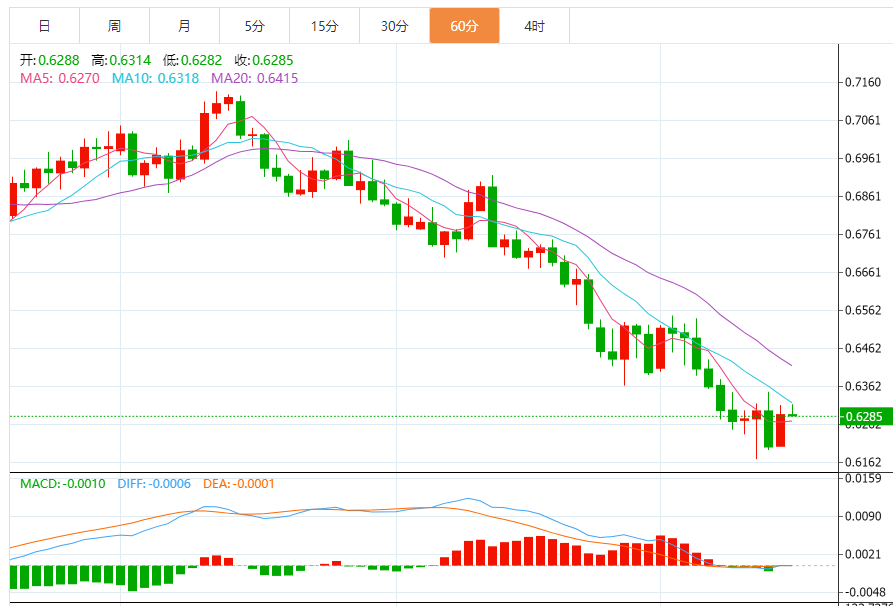Click the 开:0.6288 open price value
Image resolution: width=893 pixels, height=606 pixels.
pos(50,60)
